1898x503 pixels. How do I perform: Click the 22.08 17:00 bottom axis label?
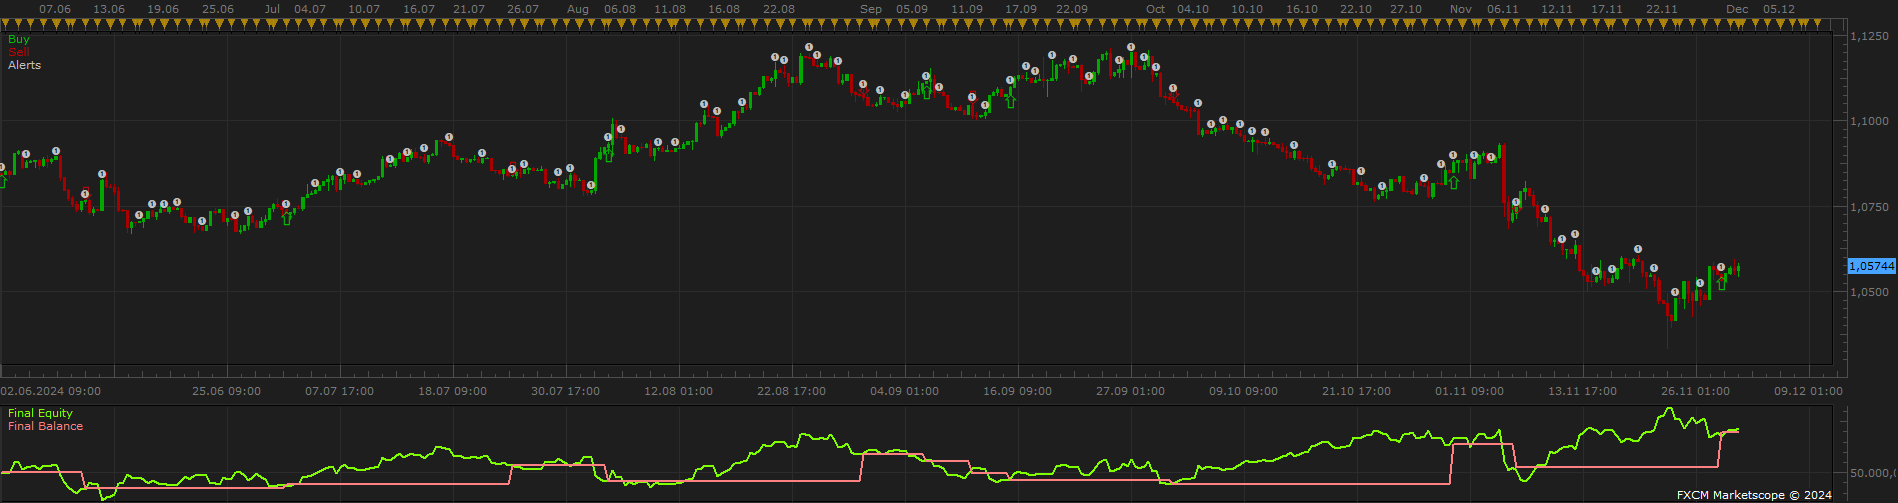tap(792, 391)
